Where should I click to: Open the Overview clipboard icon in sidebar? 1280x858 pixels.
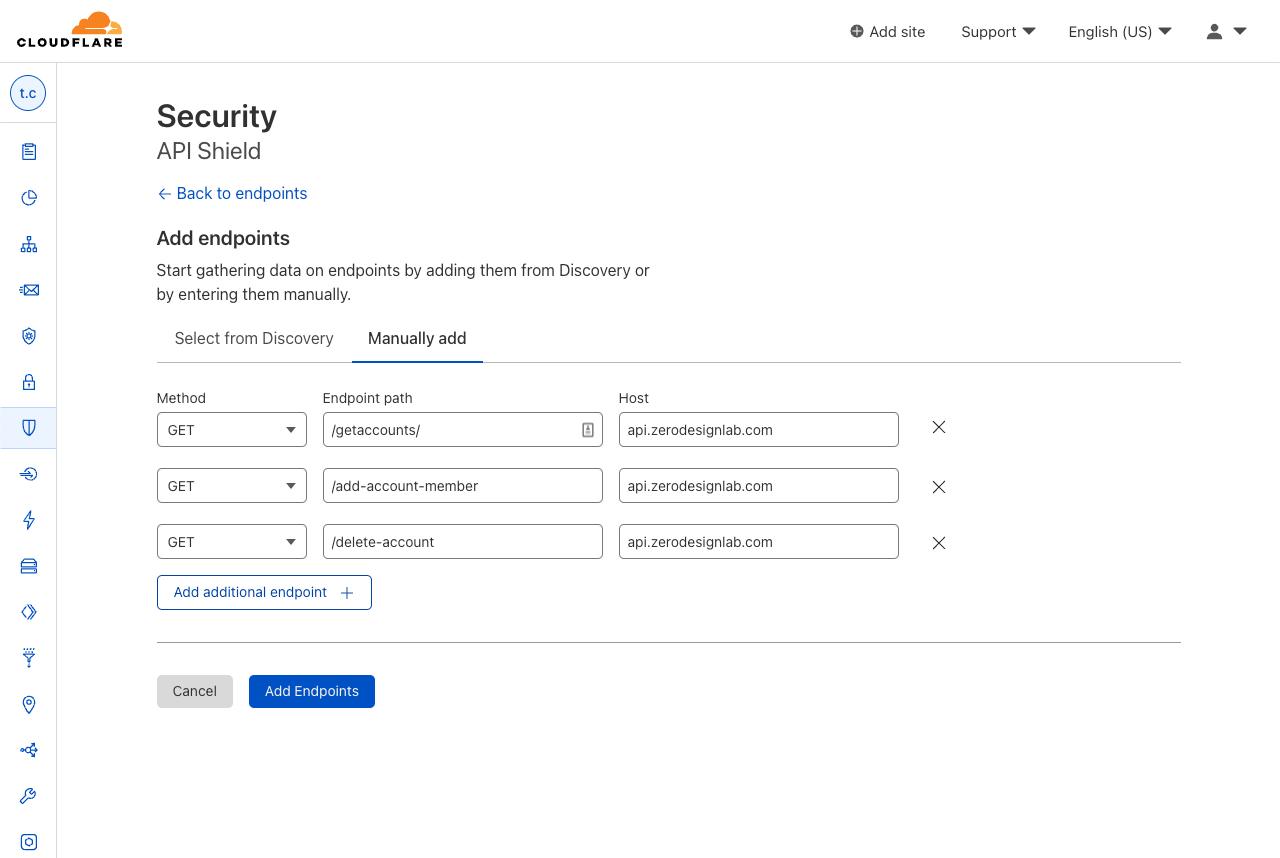[29, 152]
